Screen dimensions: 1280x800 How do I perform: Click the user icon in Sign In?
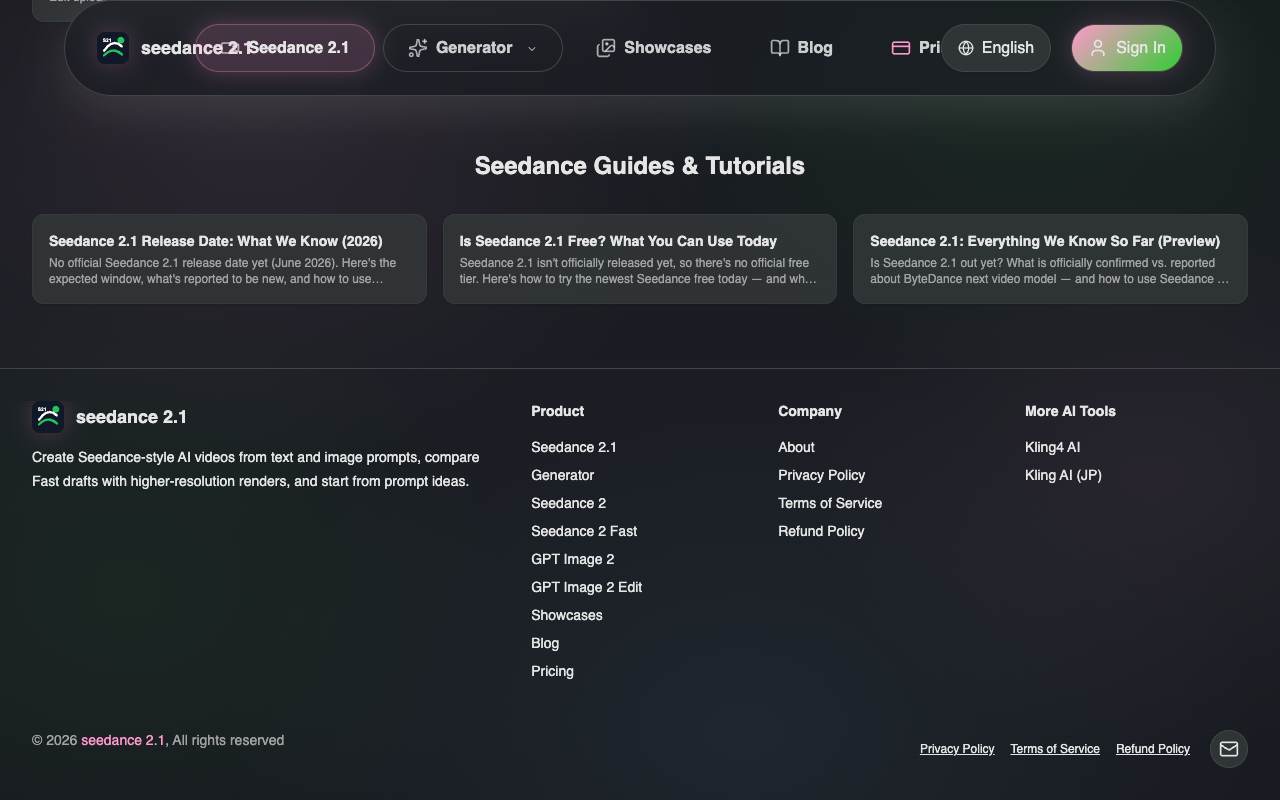1098,48
